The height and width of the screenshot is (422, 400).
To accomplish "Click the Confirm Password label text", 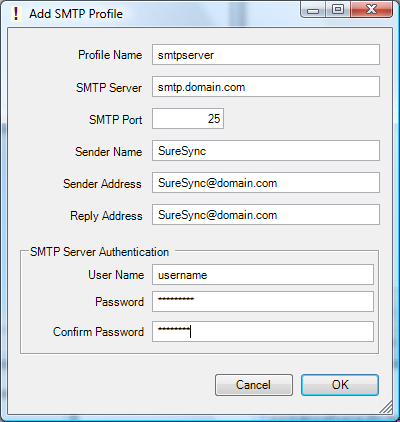I will pos(98,332).
